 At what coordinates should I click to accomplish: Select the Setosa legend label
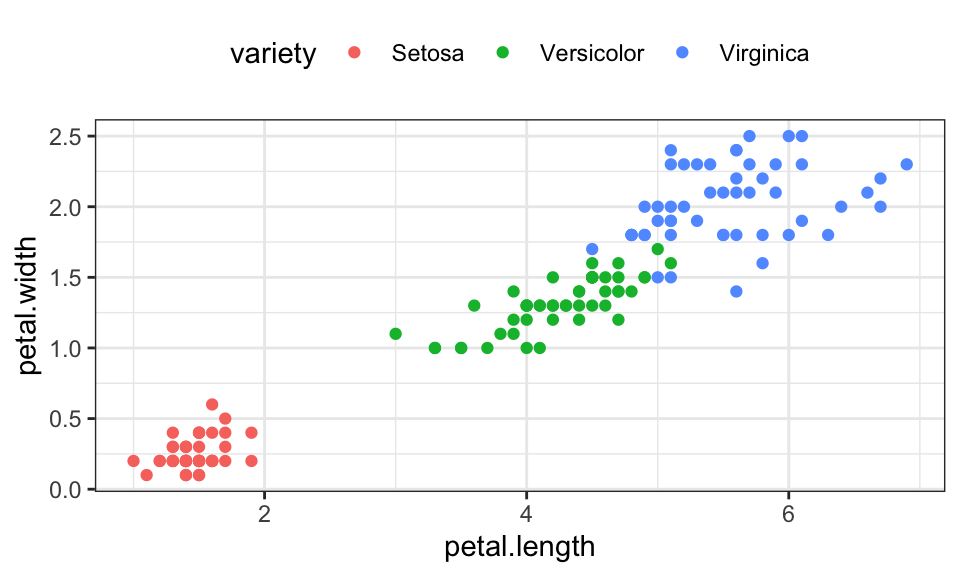[x=428, y=53]
